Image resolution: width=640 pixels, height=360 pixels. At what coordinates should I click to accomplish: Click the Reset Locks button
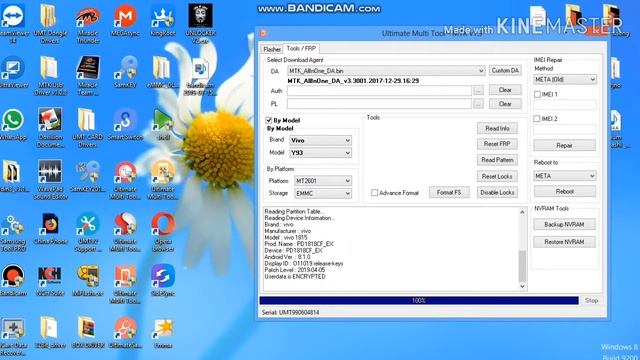click(497, 176)
